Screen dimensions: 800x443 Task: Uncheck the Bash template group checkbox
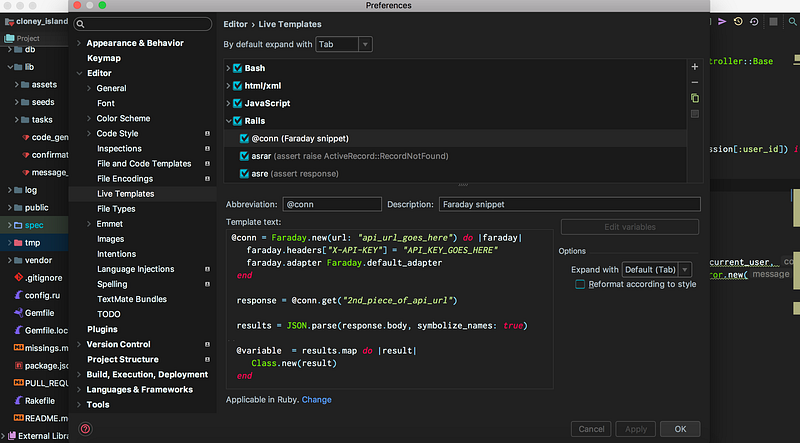238,68
